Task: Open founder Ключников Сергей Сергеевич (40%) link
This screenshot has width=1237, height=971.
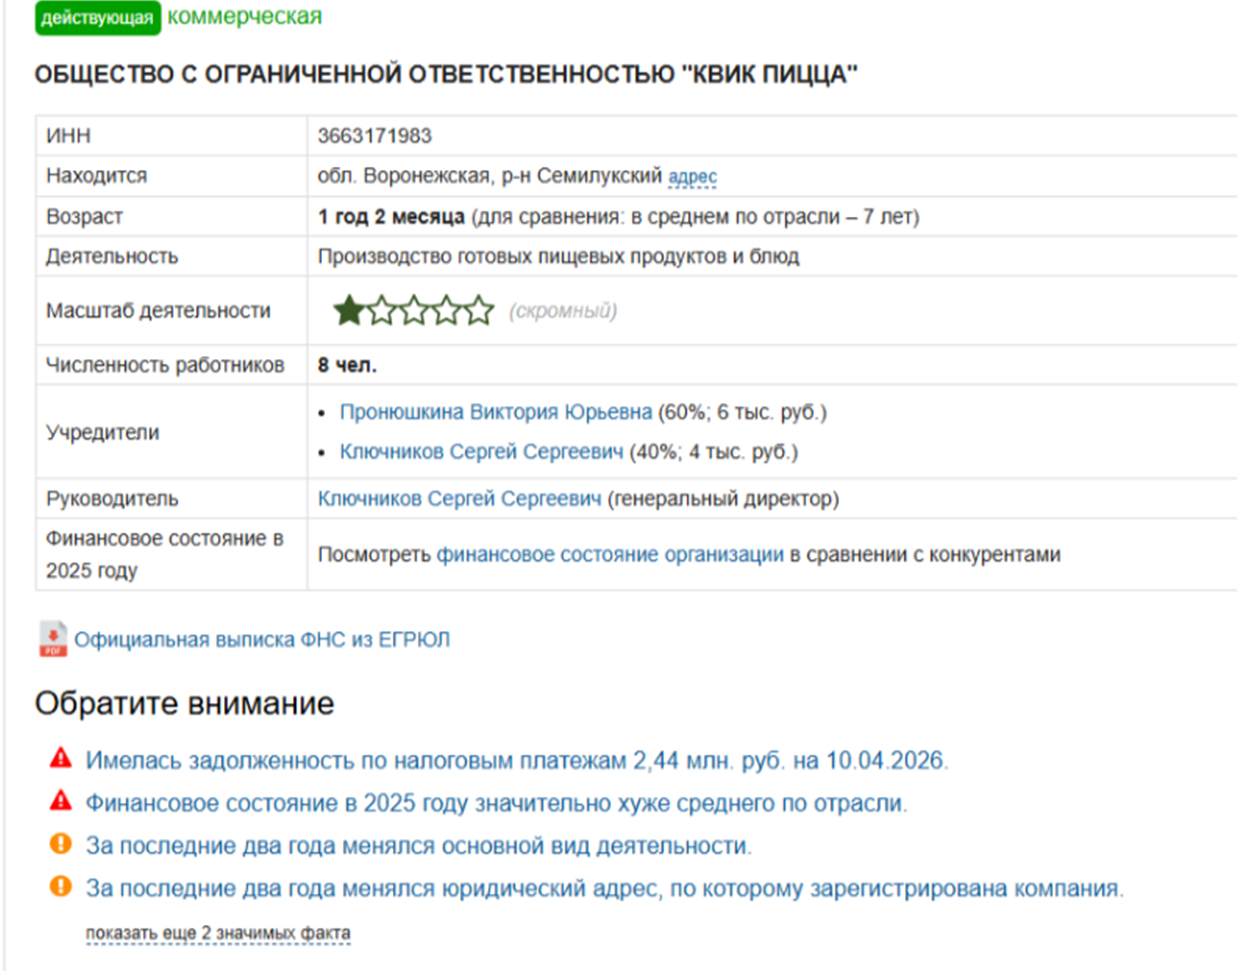Action: pos(481,452)
